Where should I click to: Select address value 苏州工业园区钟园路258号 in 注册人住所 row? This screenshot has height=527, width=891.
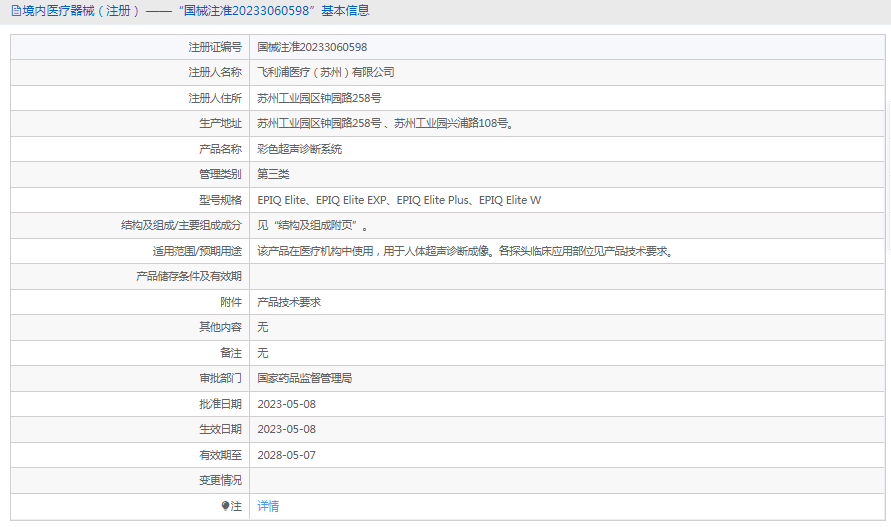click(319, 98)
